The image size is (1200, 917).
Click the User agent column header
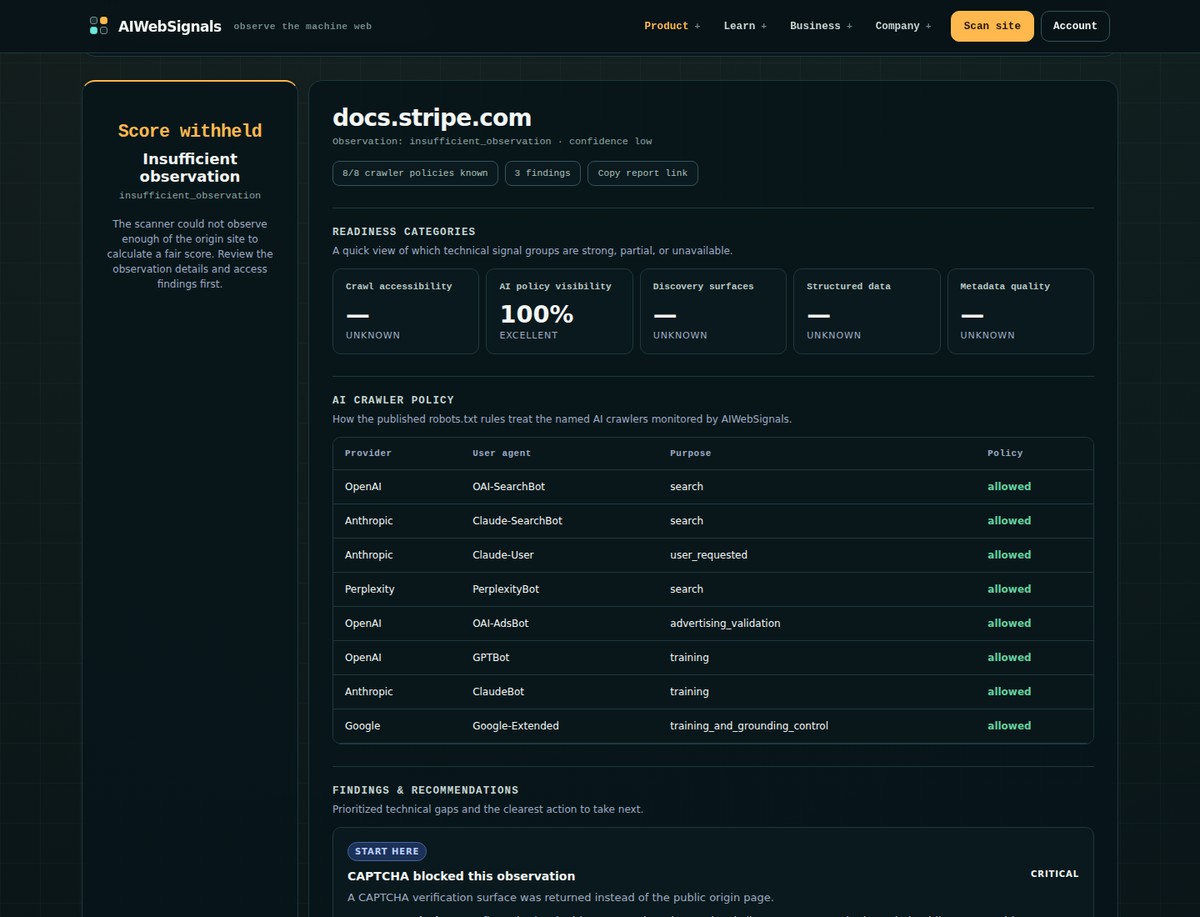pyautogui.click(x=502, y=453)
